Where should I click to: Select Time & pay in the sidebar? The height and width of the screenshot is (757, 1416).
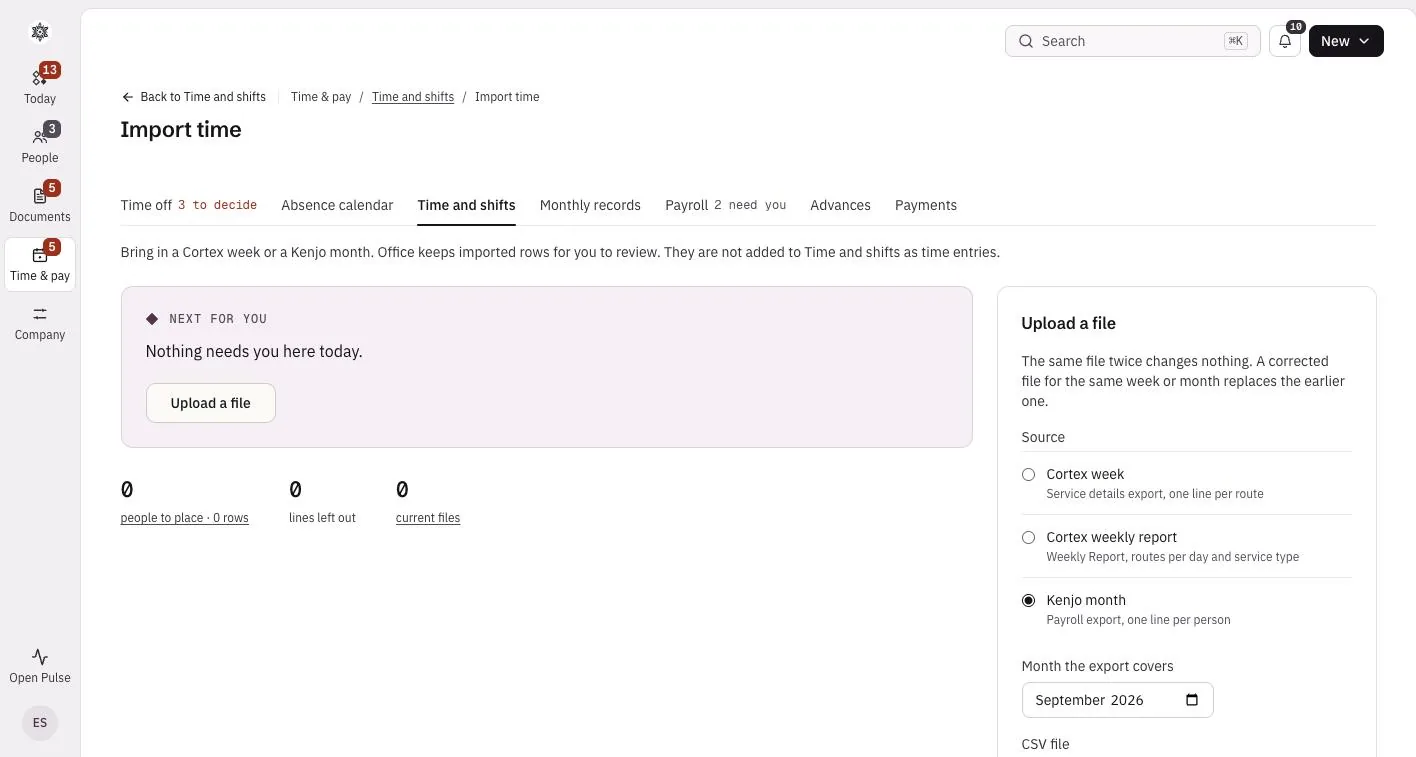40,263
